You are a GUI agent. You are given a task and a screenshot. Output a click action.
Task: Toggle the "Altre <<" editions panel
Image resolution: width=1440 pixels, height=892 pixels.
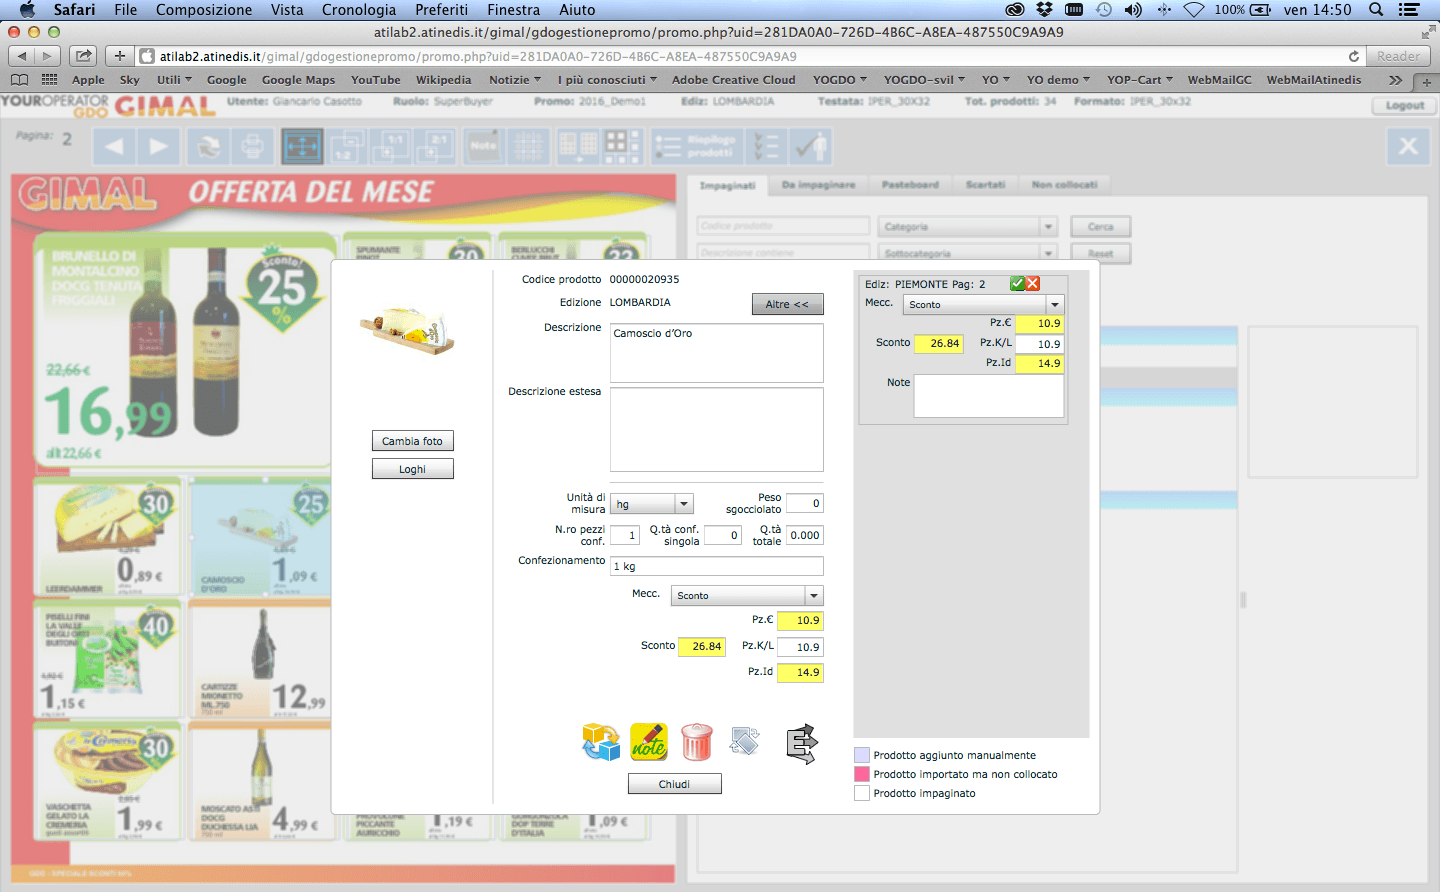point(787,304)
